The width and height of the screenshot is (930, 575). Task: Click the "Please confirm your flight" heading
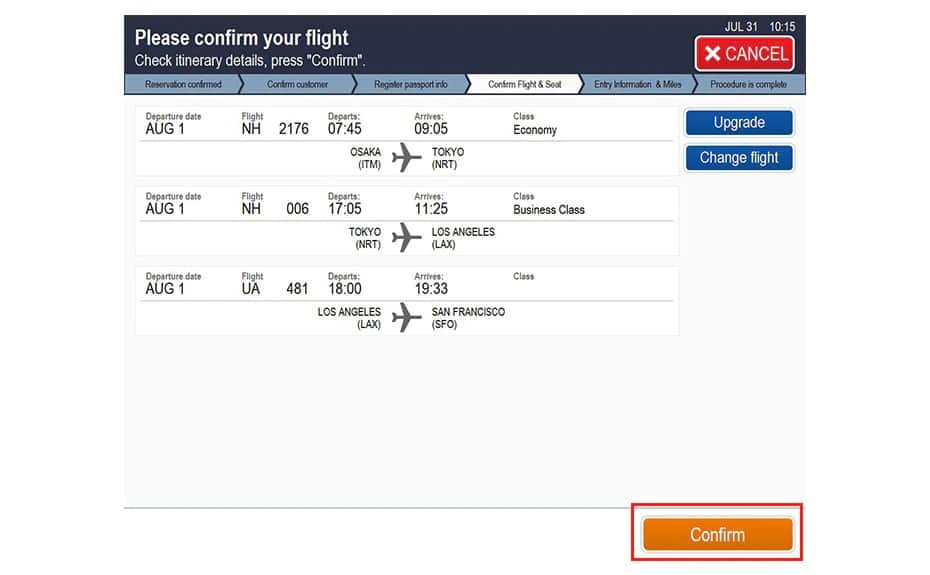point(242,39)
